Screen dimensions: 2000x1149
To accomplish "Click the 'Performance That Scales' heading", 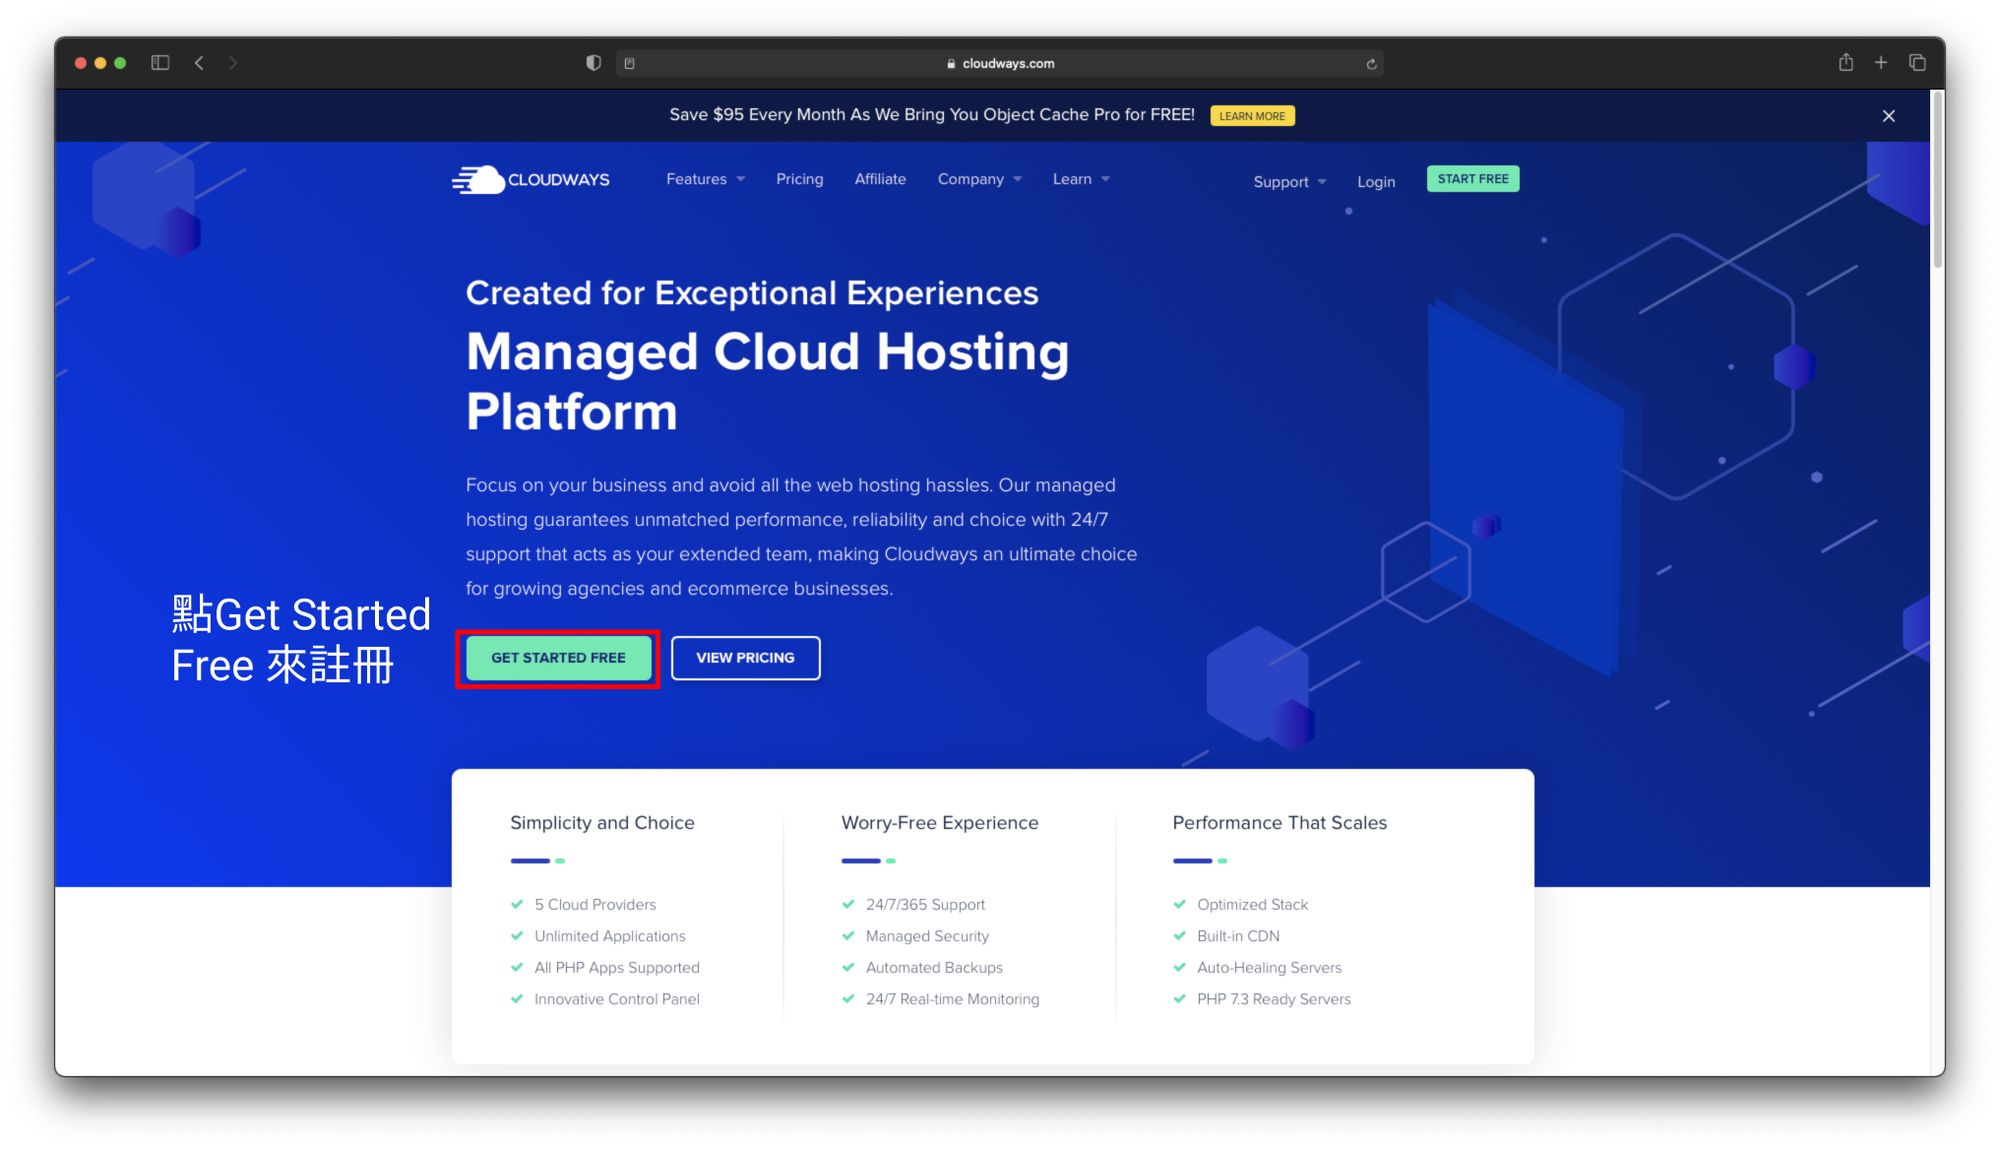I will [x=1279, y=823].
